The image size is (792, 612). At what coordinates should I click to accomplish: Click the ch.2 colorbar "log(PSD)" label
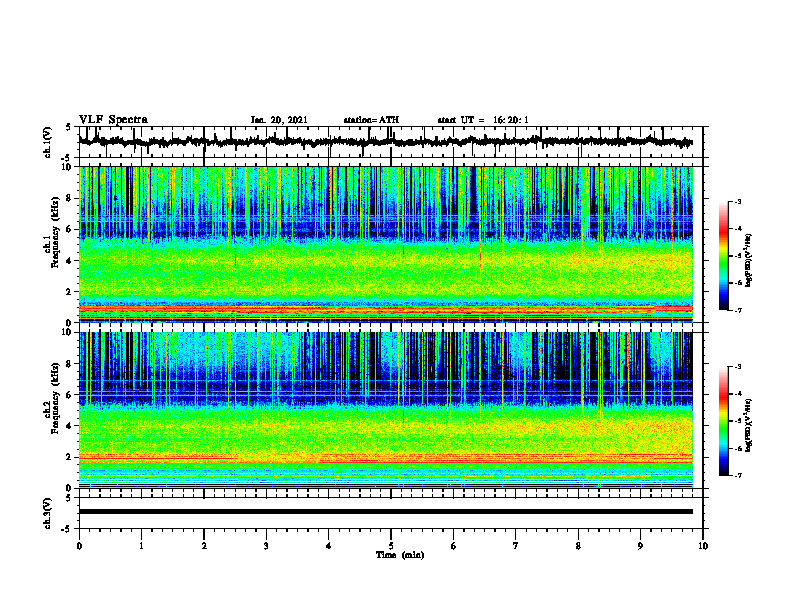tap(748, 425)
